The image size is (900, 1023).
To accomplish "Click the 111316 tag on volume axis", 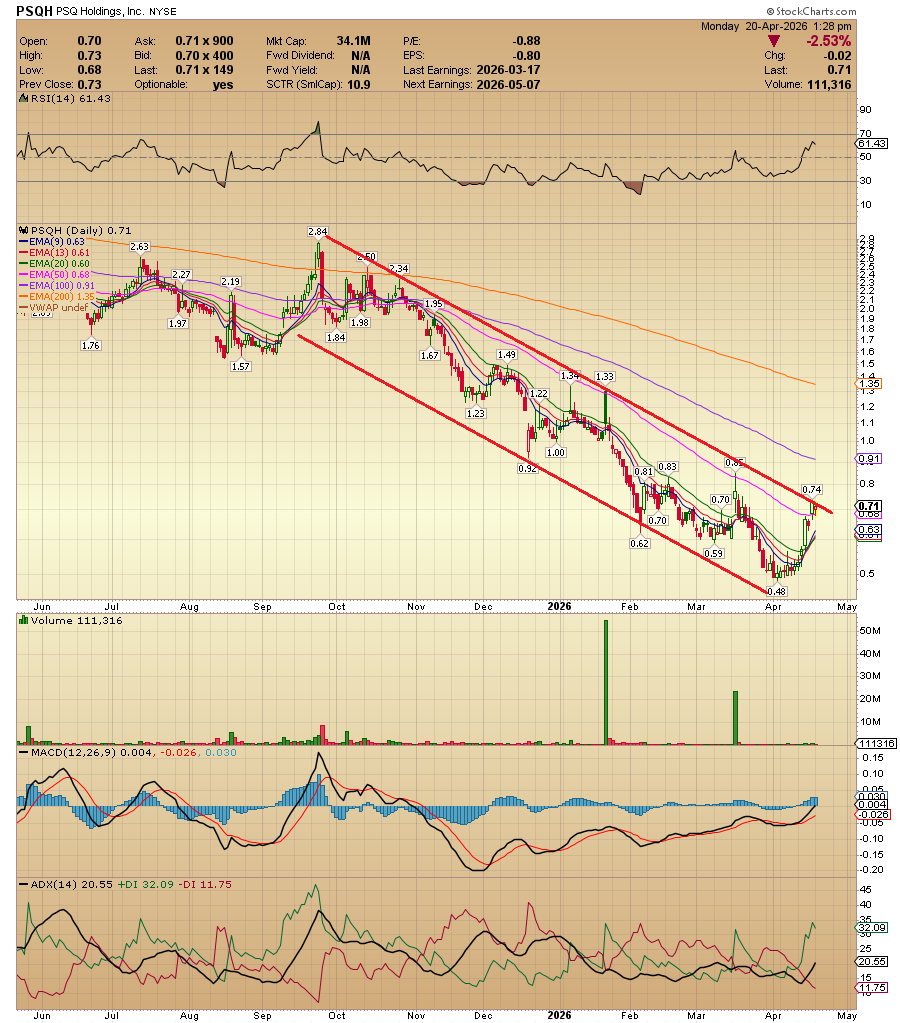I will (x=877, y=744).
